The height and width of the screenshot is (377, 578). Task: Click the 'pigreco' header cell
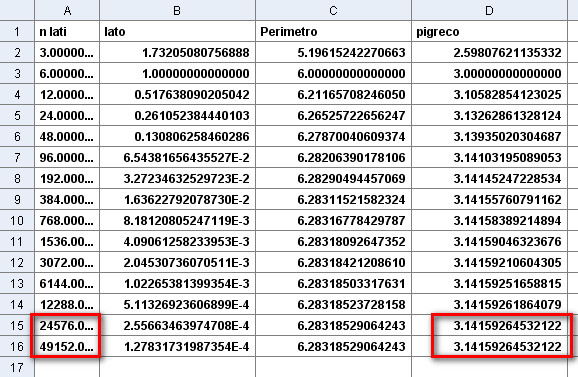tap(489, 31)
